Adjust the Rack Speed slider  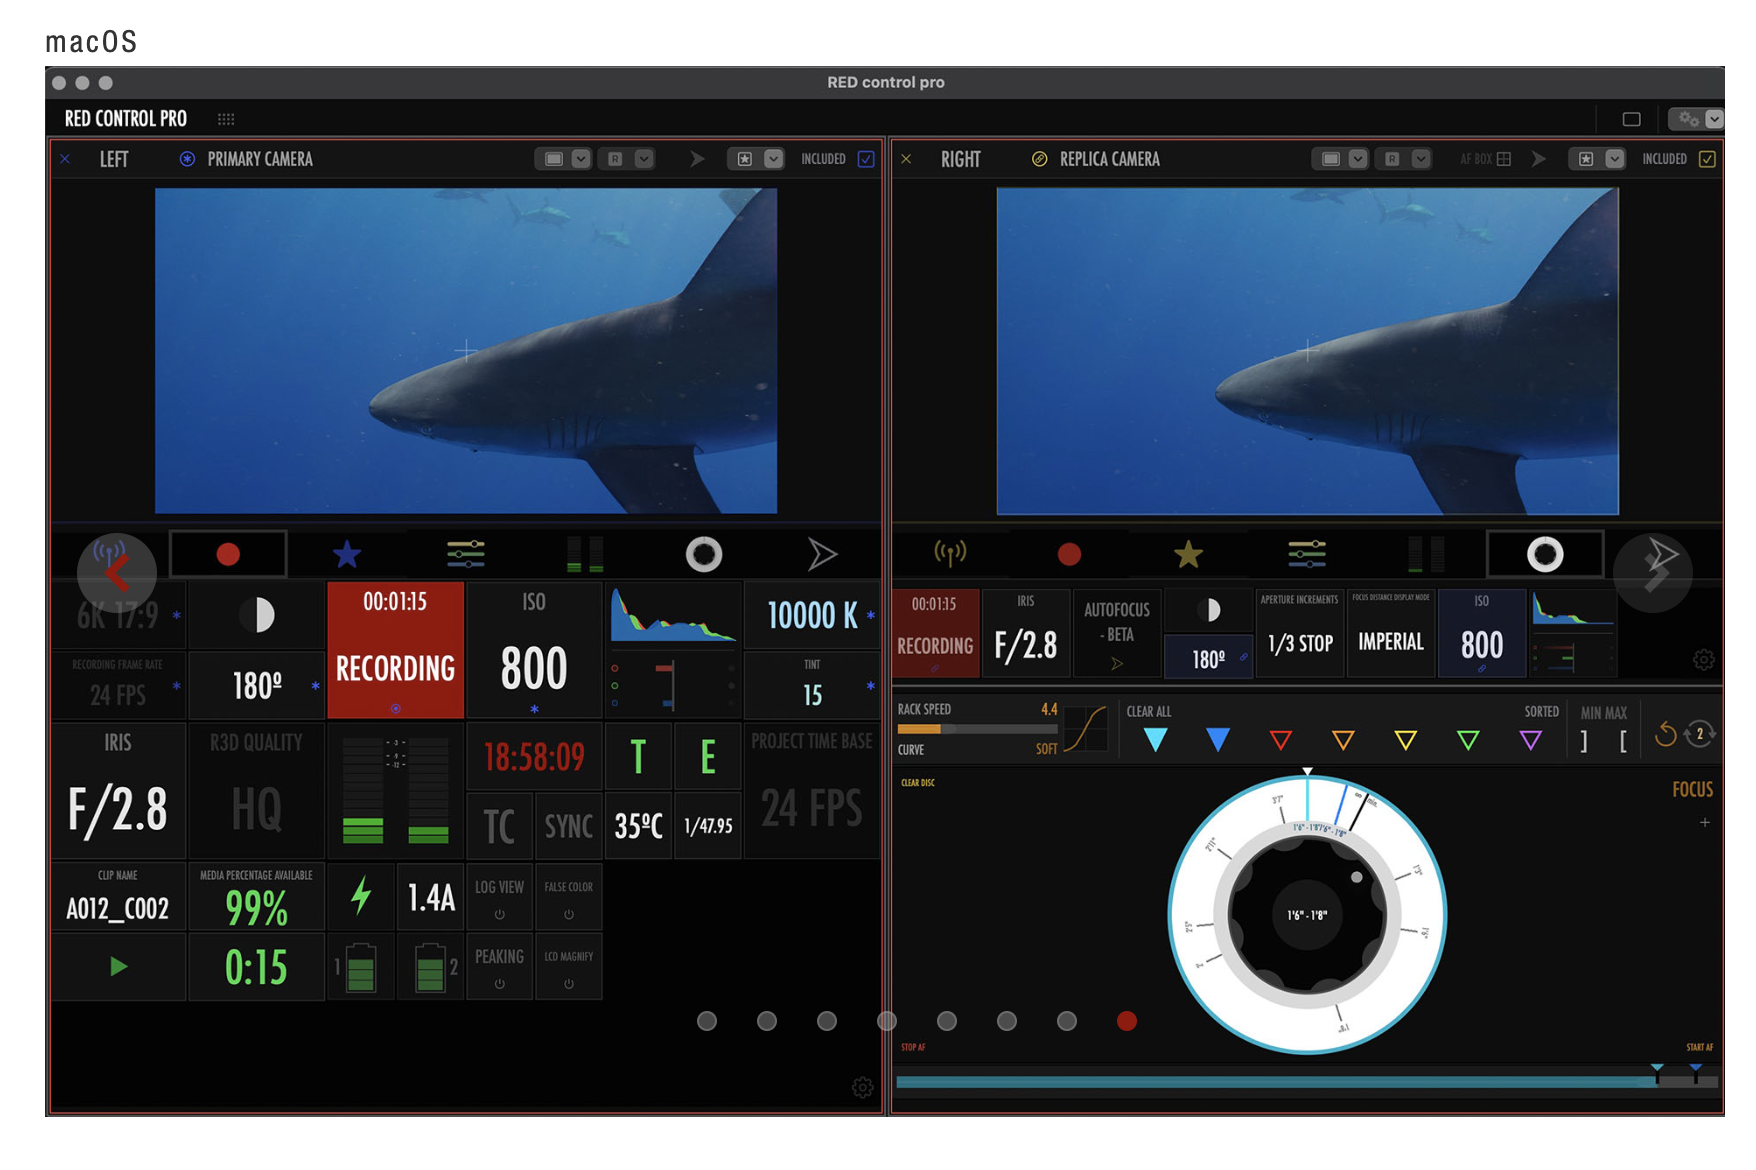976,729
